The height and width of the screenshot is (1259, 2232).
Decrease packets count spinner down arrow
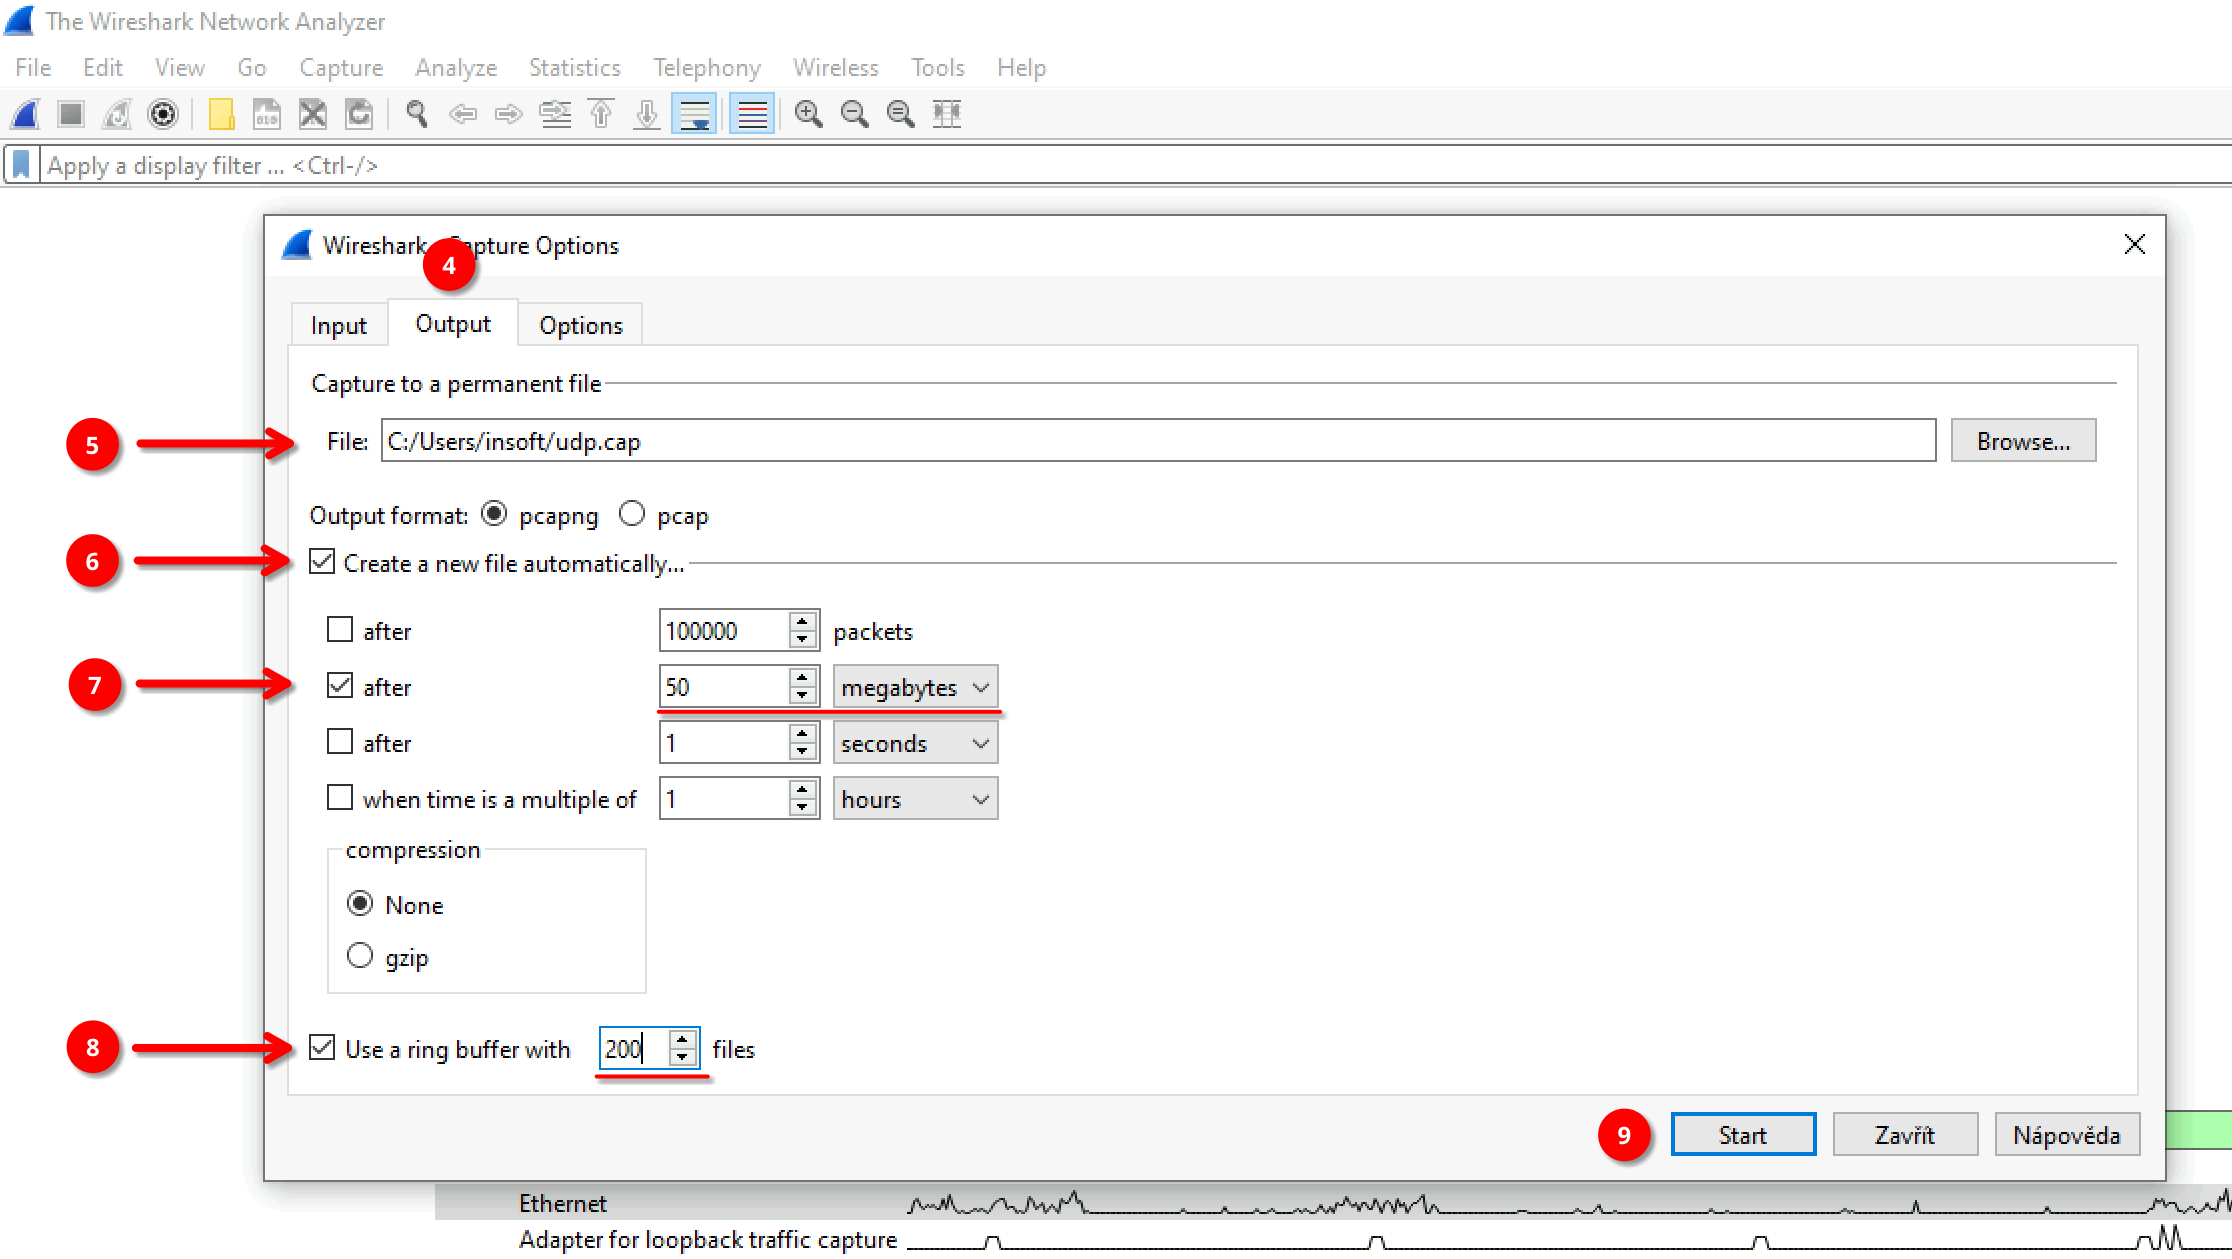click(802, 640)
